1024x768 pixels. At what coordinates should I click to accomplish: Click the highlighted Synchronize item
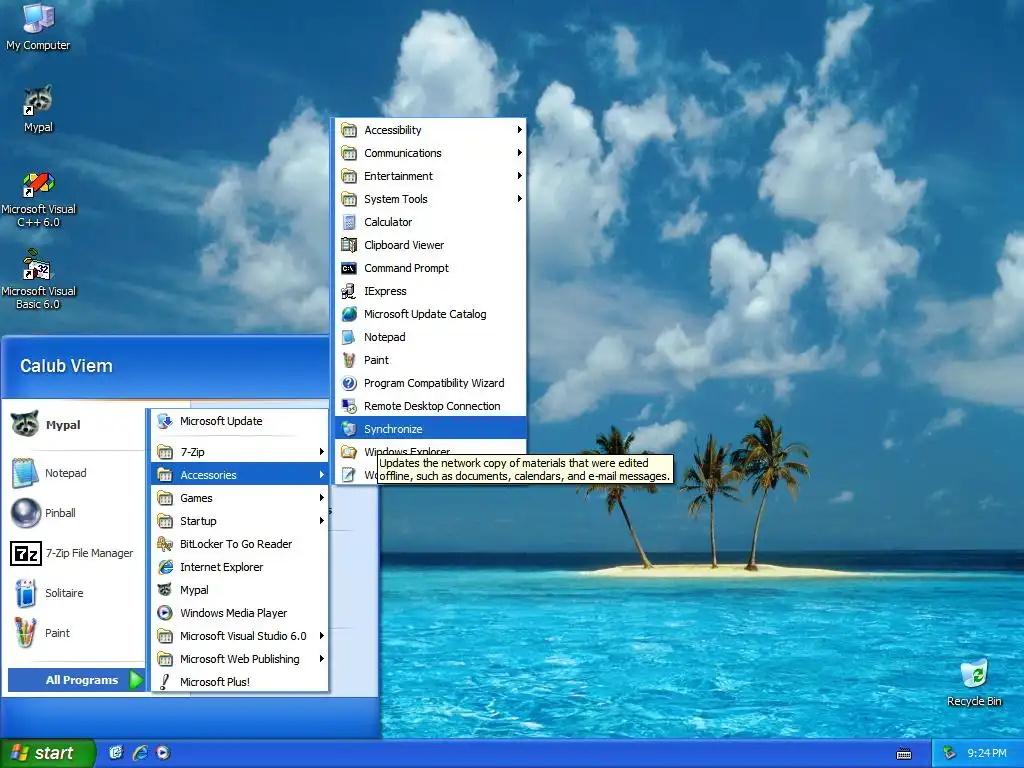(x=431, y=429)
